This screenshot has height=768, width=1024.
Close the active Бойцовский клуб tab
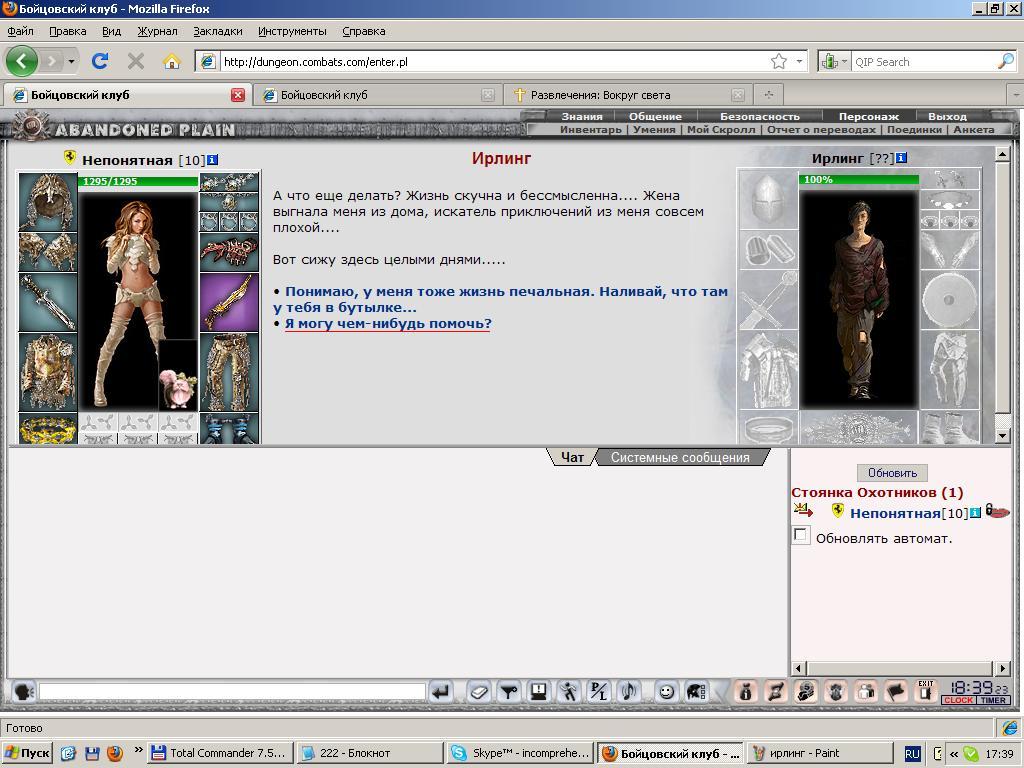(x=238, y=95)
